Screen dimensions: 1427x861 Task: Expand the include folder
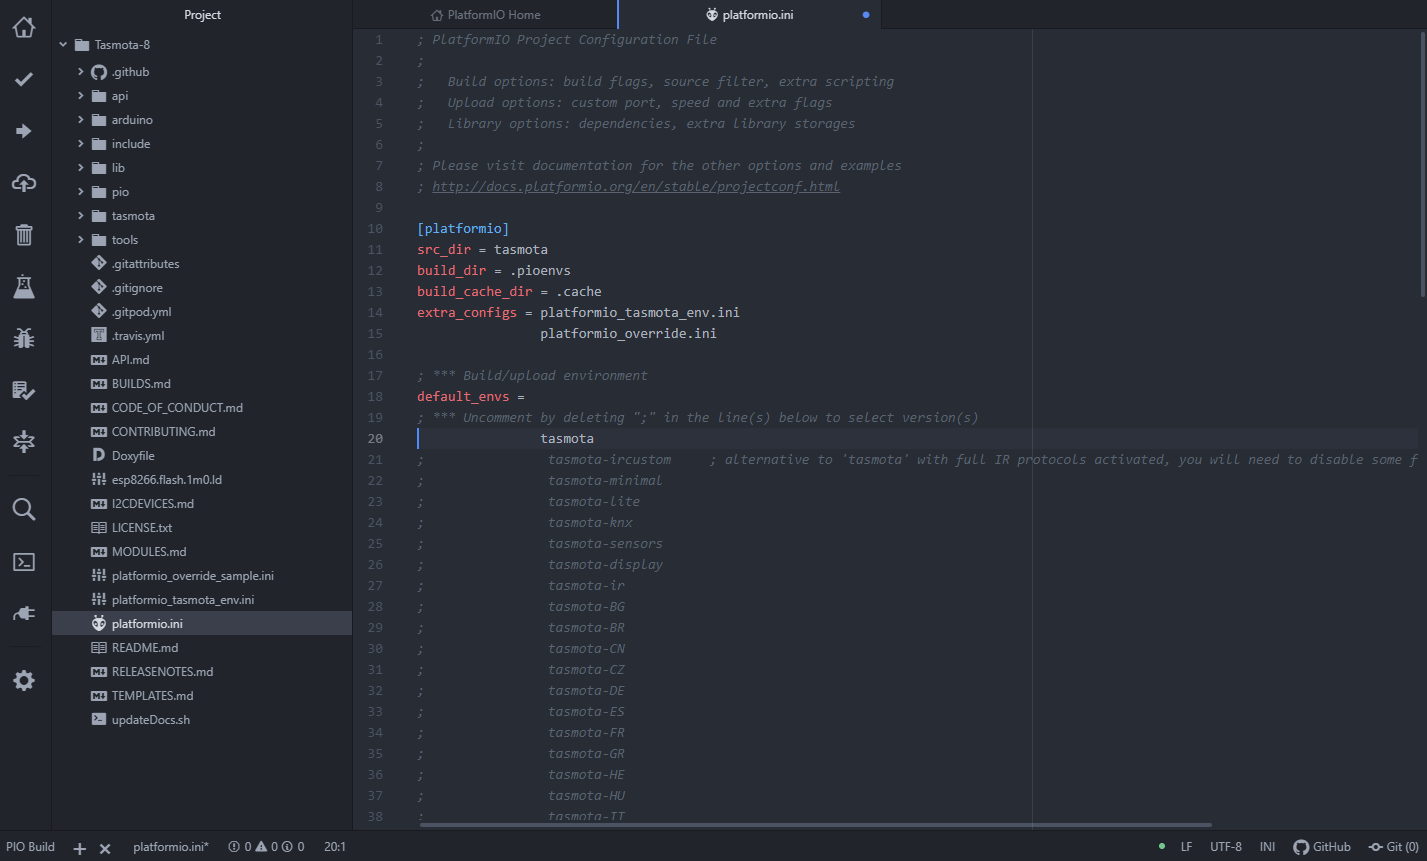tap(81, 144)
